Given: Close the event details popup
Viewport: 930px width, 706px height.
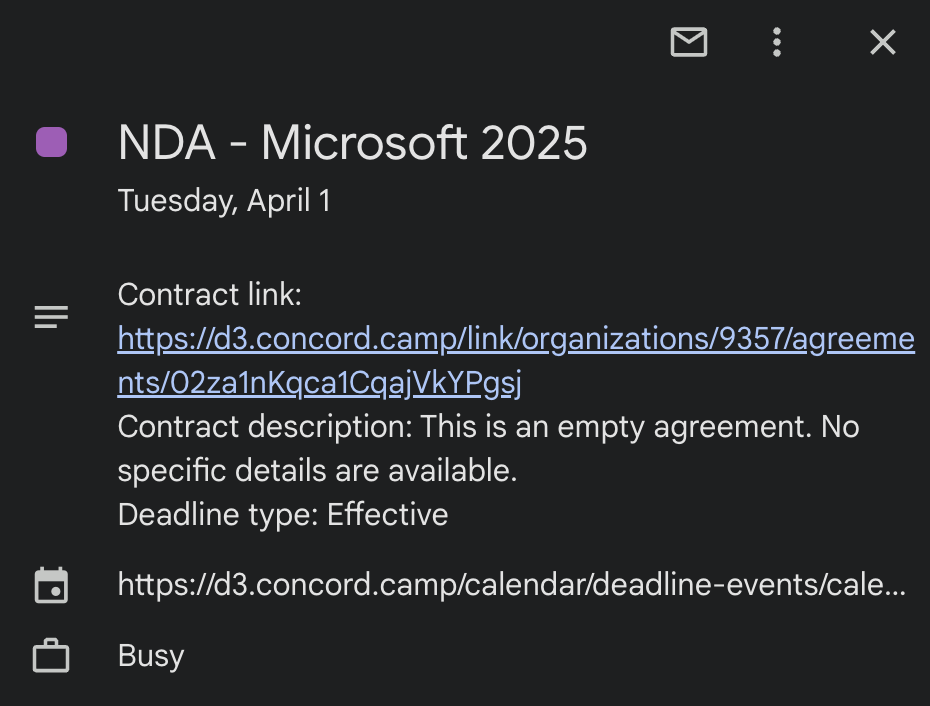Looking at the screenshot, I should pyautogui.click(x=882, y=42).
